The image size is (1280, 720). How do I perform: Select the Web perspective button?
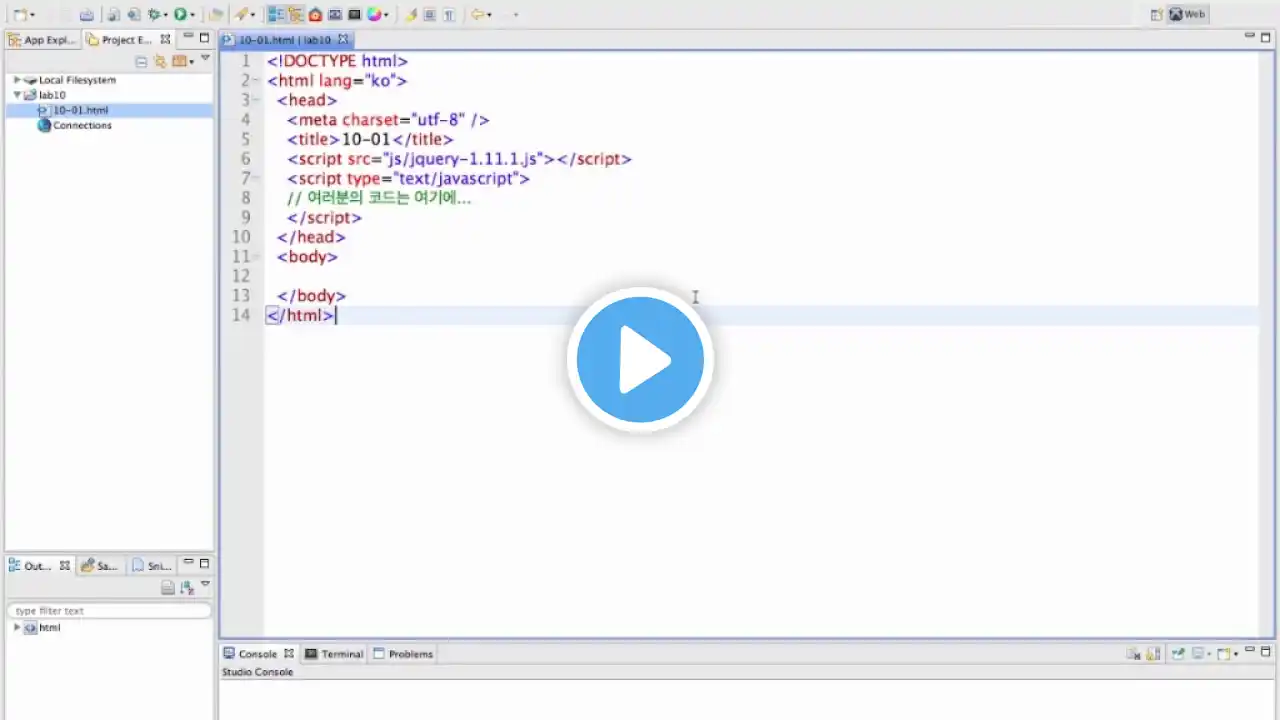coord(1188,15)
